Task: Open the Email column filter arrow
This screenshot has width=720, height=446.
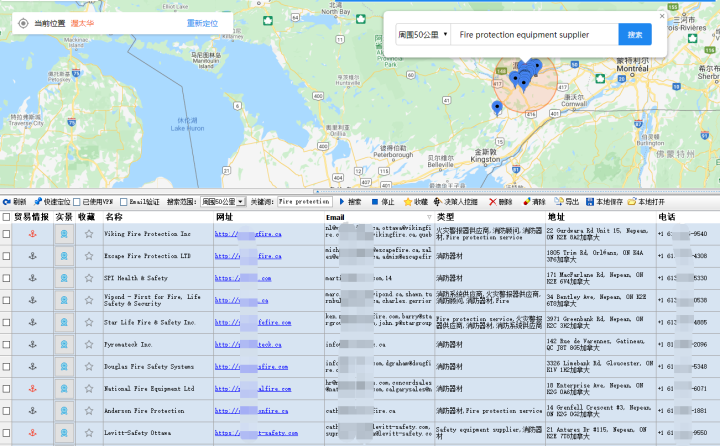Action: 429,217
